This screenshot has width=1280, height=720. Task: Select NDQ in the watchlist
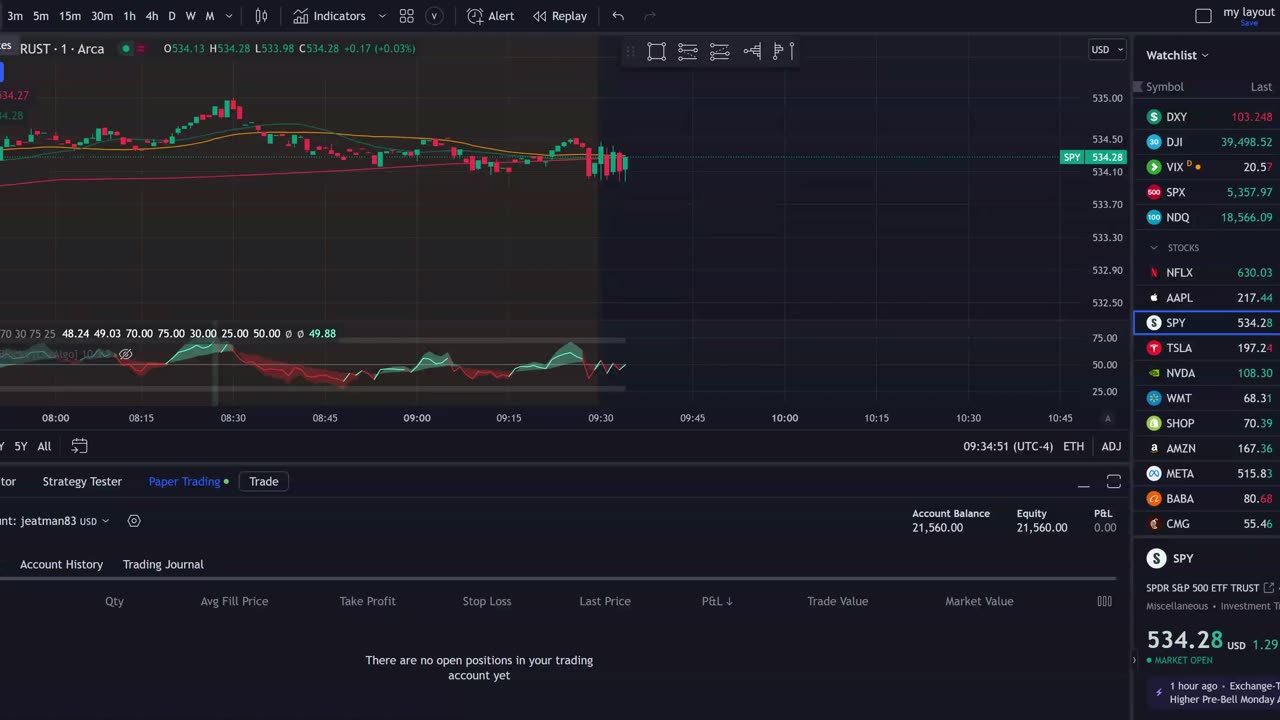[x=1207, y=217]
